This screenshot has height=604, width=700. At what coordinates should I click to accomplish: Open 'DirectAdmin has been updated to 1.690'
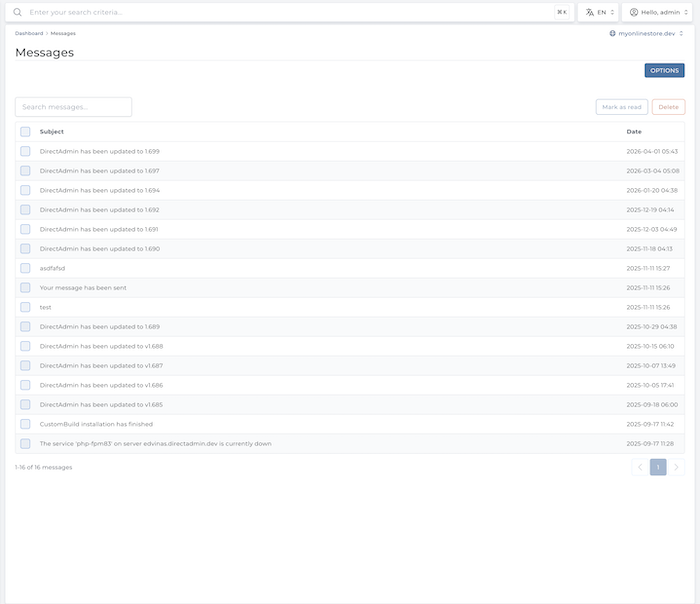coord(100,249)
